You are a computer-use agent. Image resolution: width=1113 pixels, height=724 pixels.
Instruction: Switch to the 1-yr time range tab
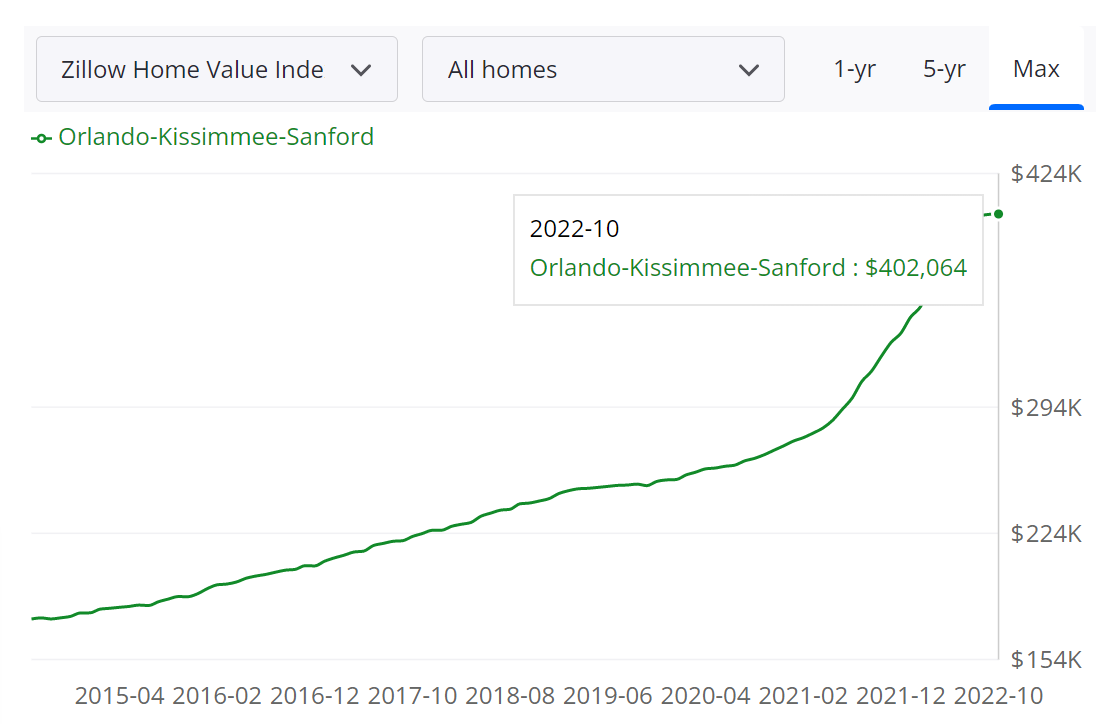(855, 69)
